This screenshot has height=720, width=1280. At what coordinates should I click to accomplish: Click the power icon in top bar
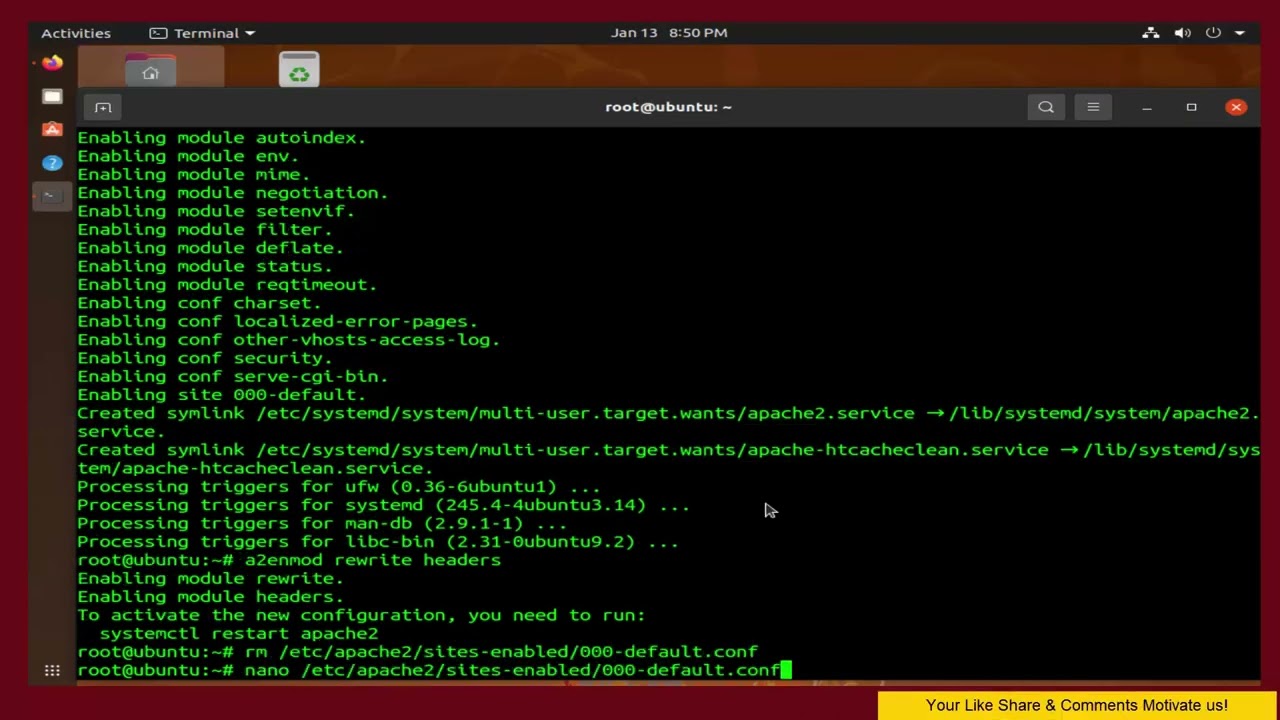pyautogui.click(x=1213, y=33)
